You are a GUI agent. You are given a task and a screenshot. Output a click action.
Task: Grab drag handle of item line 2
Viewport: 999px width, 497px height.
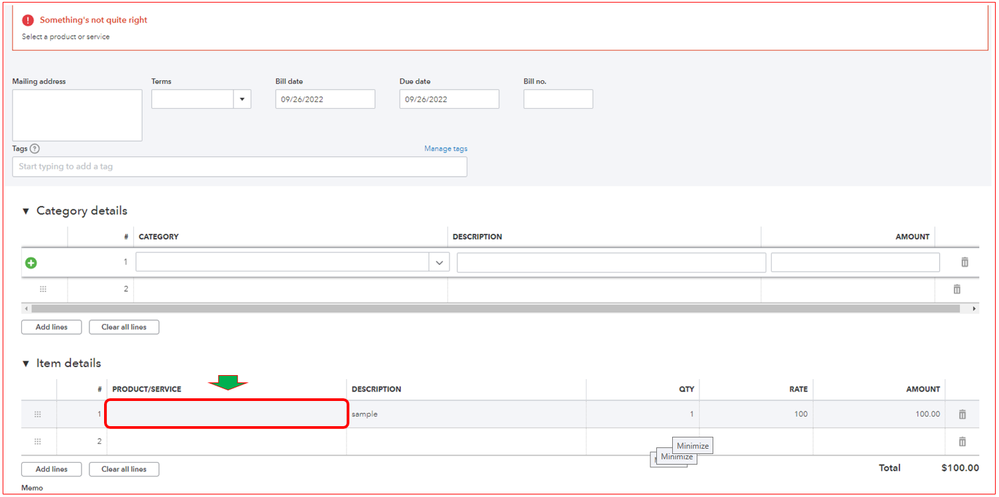point(38,441)
